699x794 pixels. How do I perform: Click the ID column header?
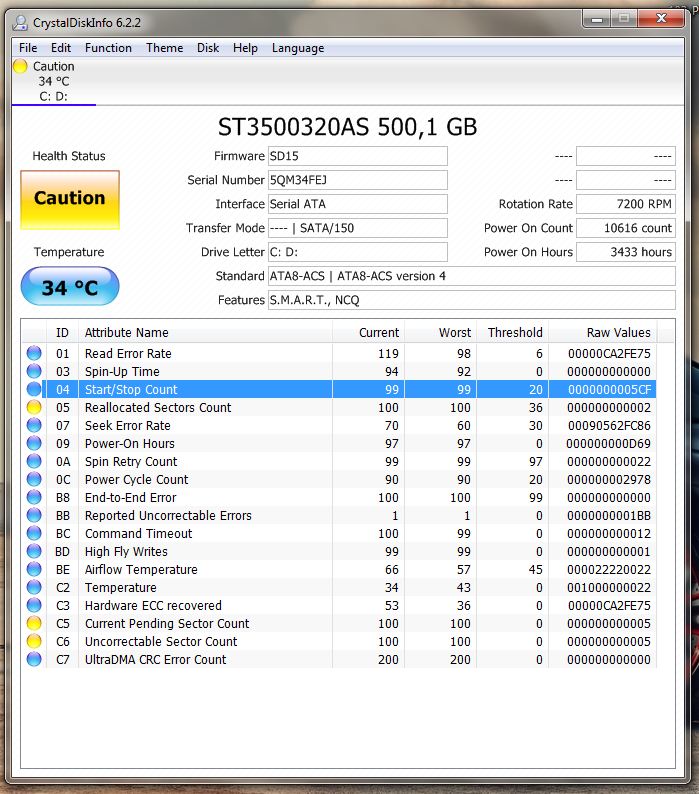click(x=62, y=333)
